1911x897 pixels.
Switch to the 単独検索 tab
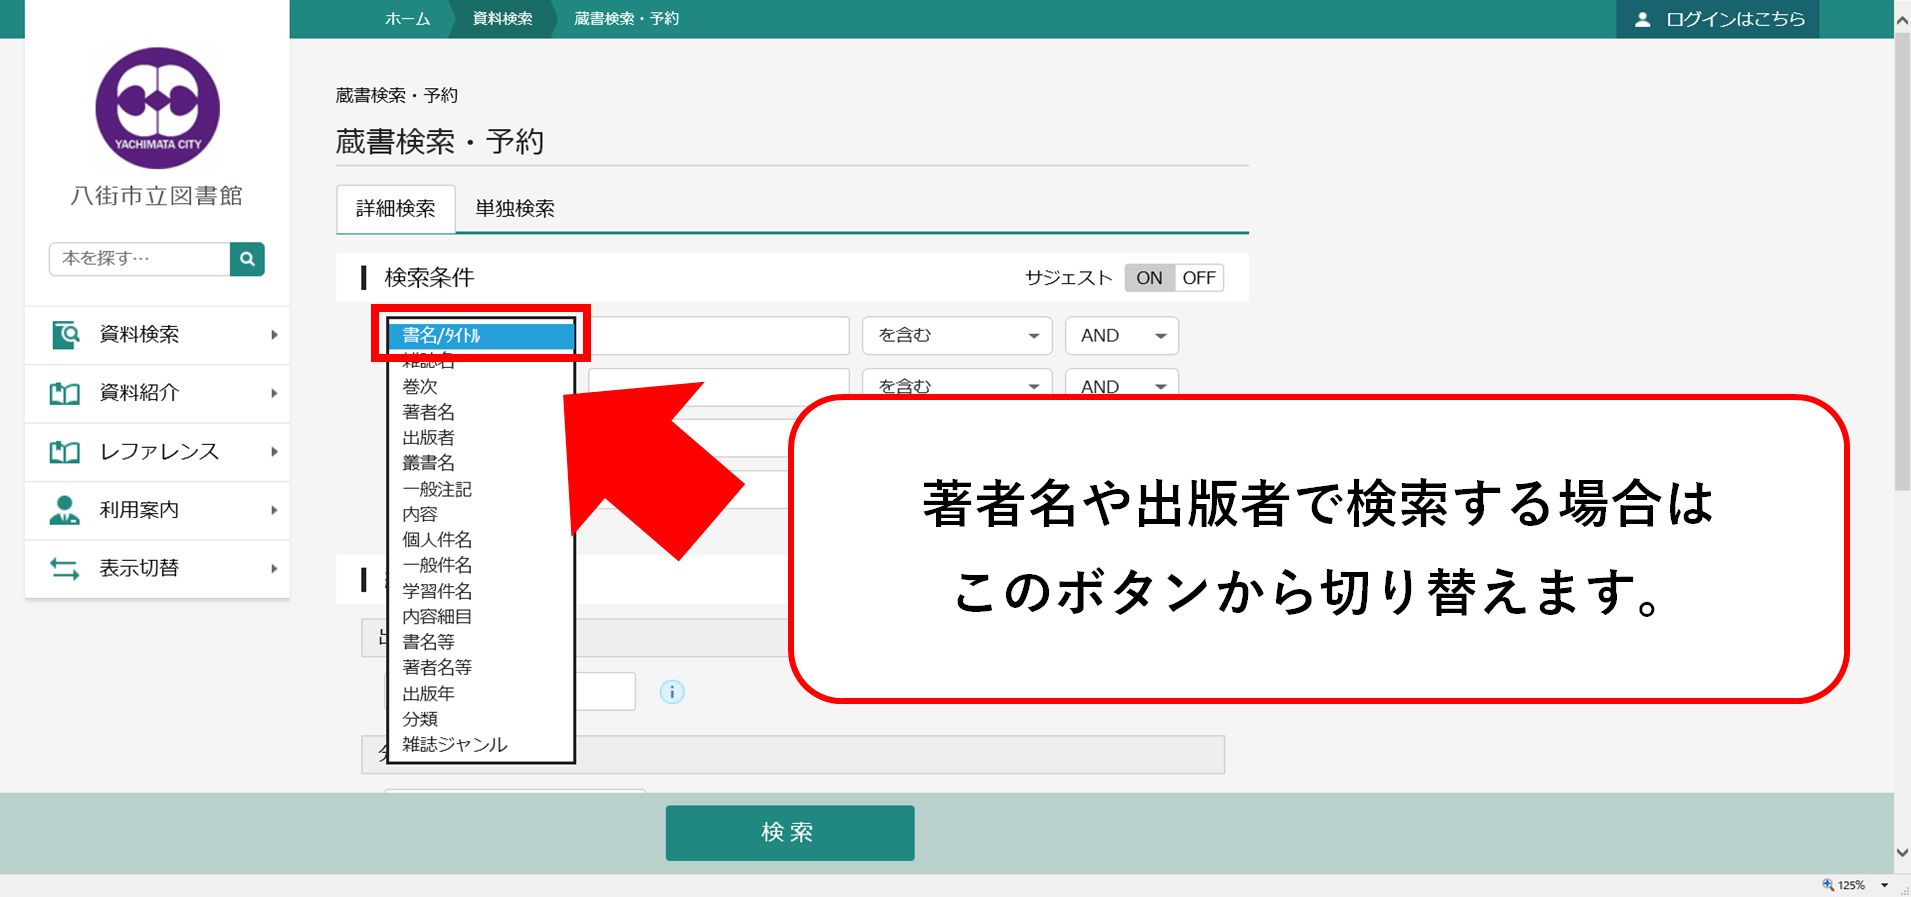514,209
